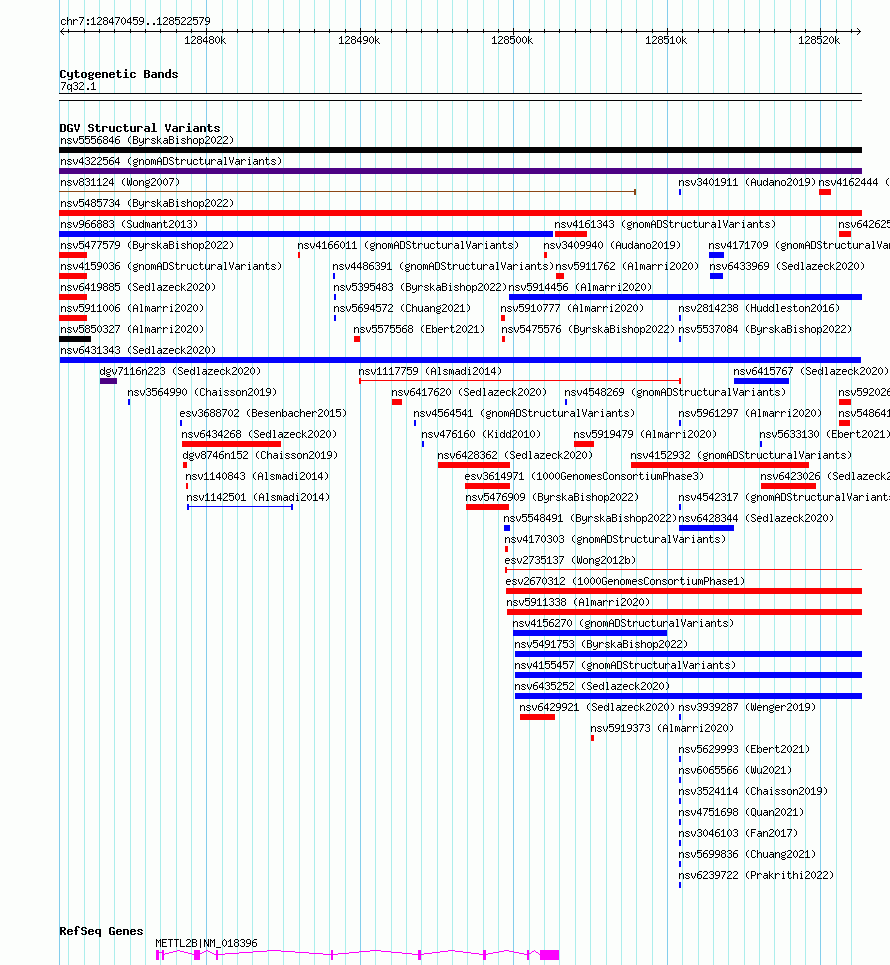Click the blue nsv6415767 variant bar
This screenshot has width=890, height=965.
761,381
